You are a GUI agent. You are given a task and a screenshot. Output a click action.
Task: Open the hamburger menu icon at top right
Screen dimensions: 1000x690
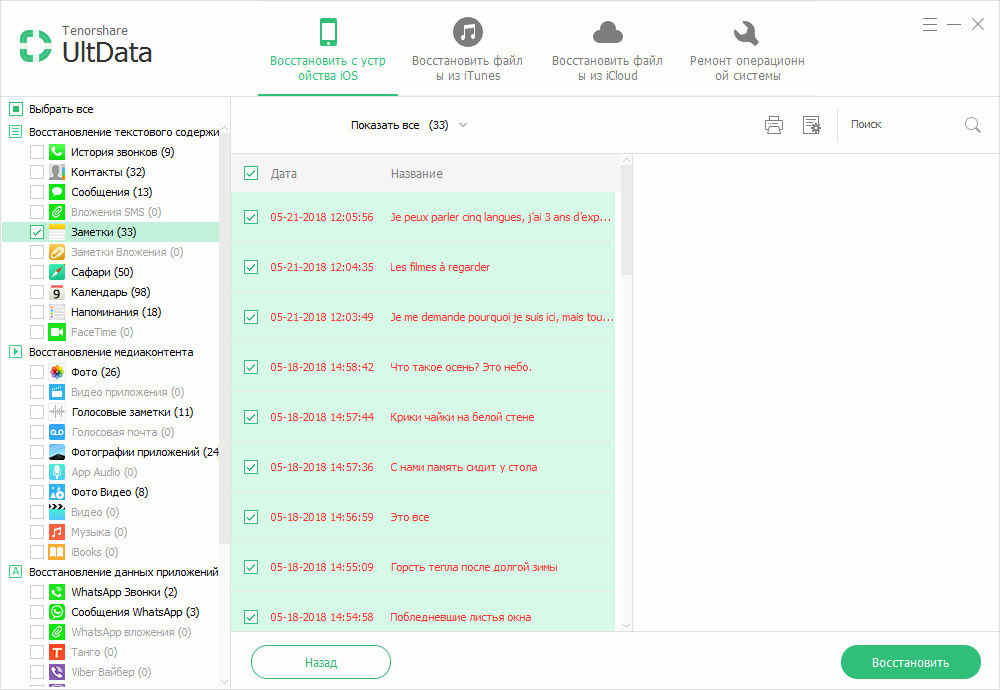(x=930, y=25)
